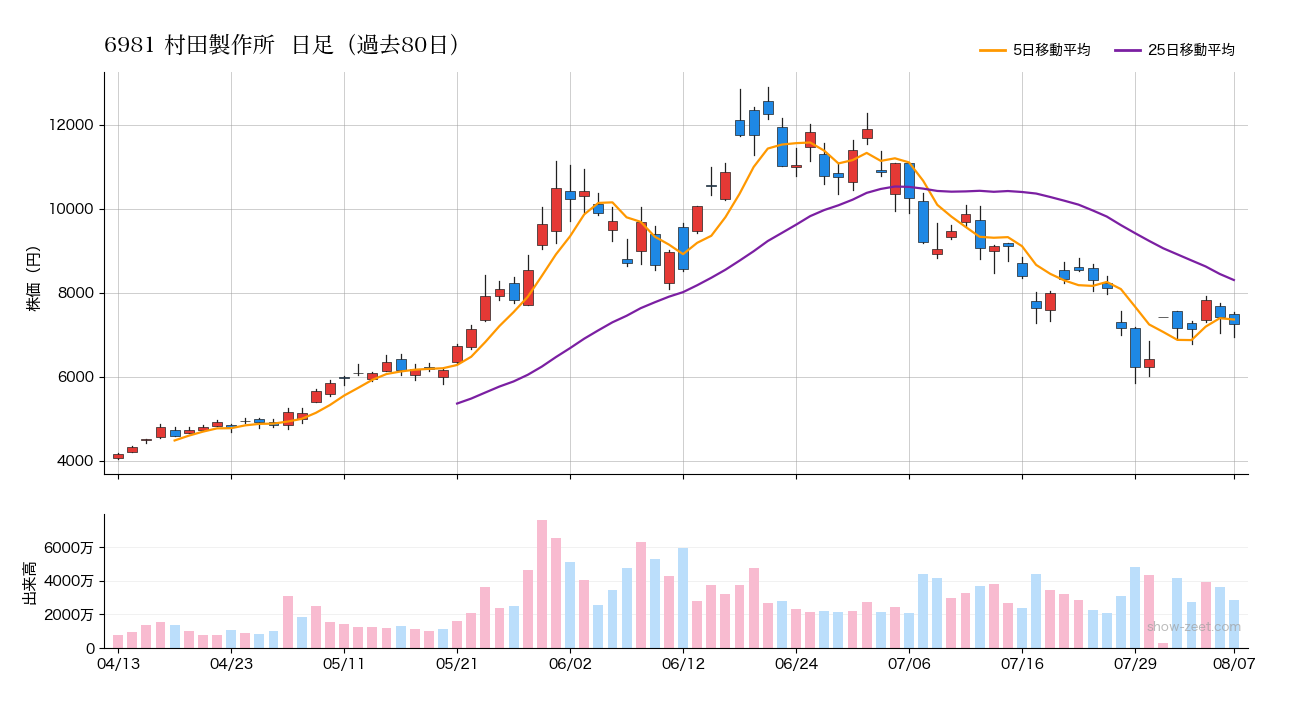Select the 04/13 date label
Screen dimensions: 1300x720
click(118, 662)
